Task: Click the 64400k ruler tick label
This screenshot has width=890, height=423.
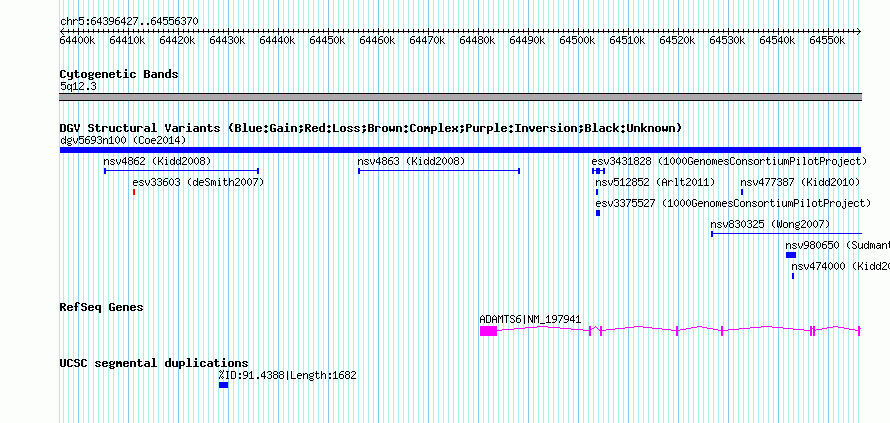Action: pos(78,40)
